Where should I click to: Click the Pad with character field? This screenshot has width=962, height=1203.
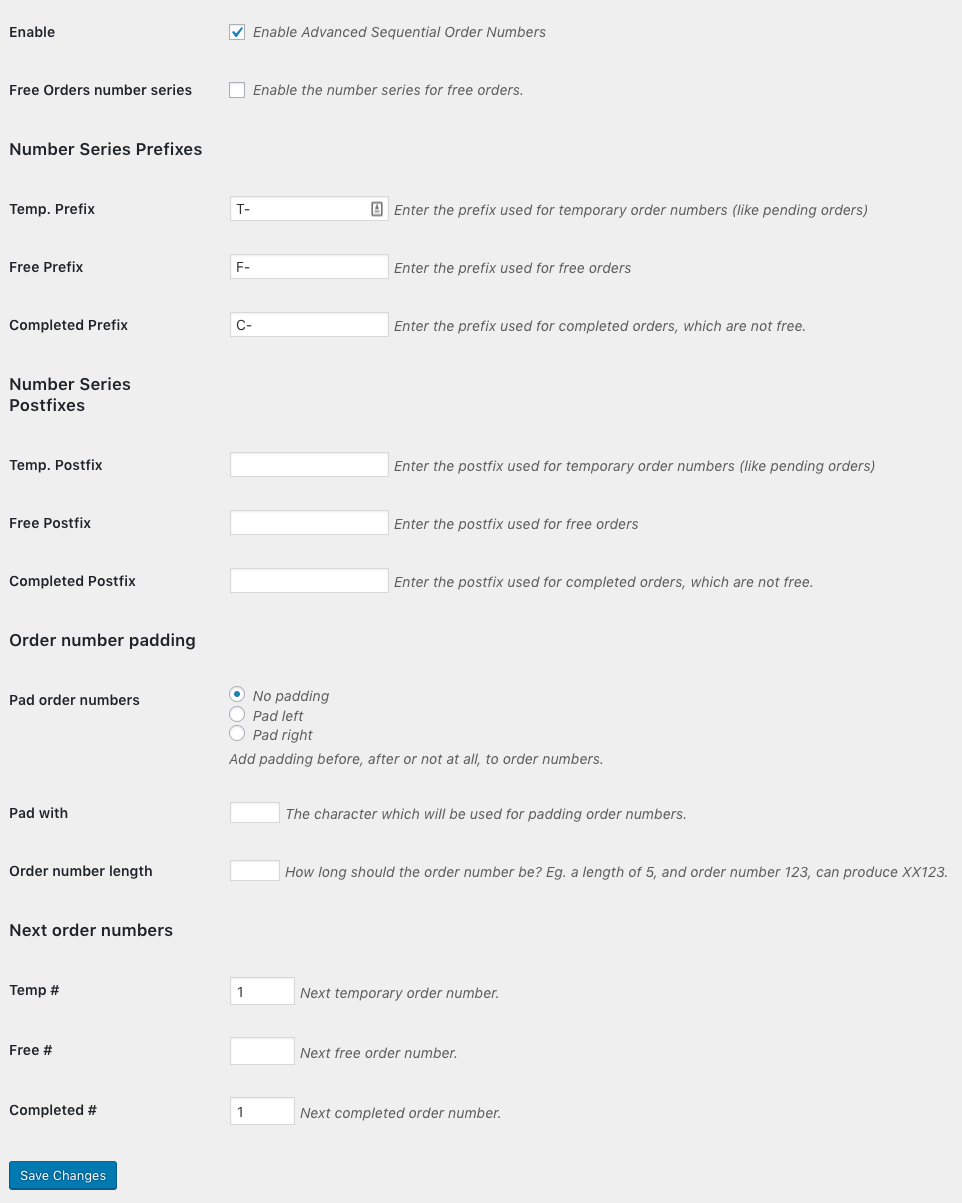click(255, 813)
